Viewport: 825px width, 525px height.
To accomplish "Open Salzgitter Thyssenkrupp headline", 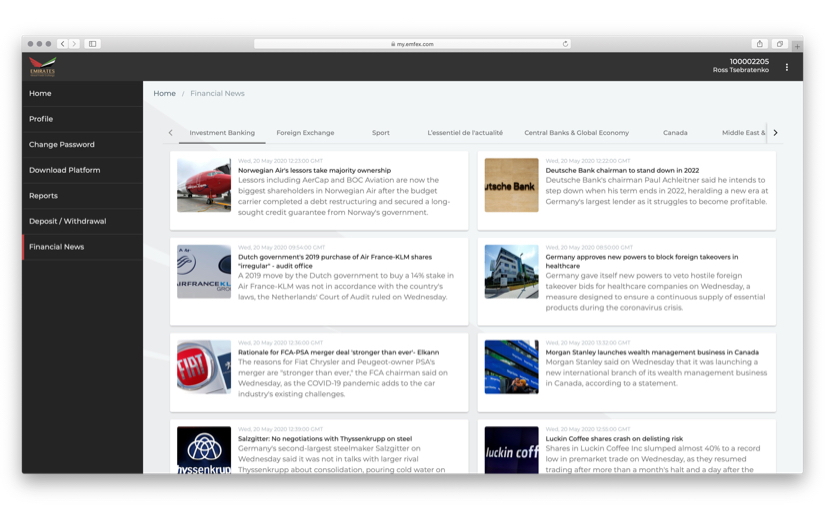I will click(325, 439).
